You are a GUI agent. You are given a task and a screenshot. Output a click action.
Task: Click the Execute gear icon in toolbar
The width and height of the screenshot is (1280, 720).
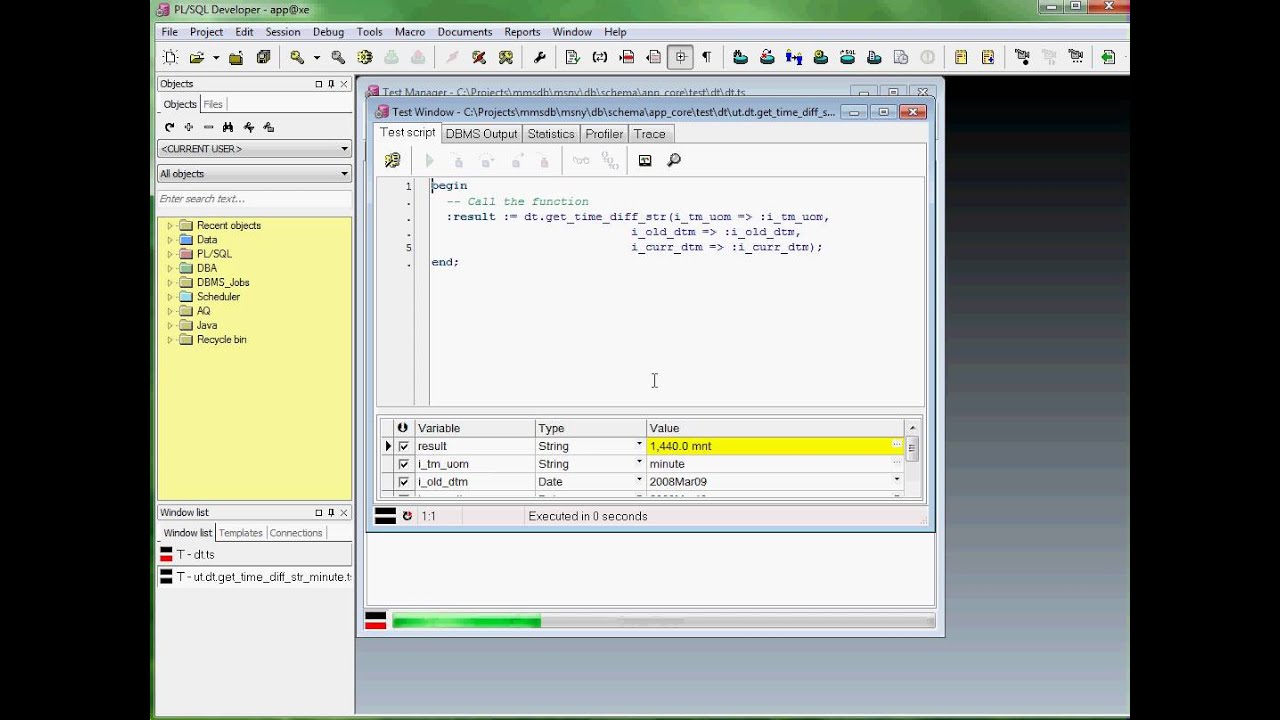(365, 58)
